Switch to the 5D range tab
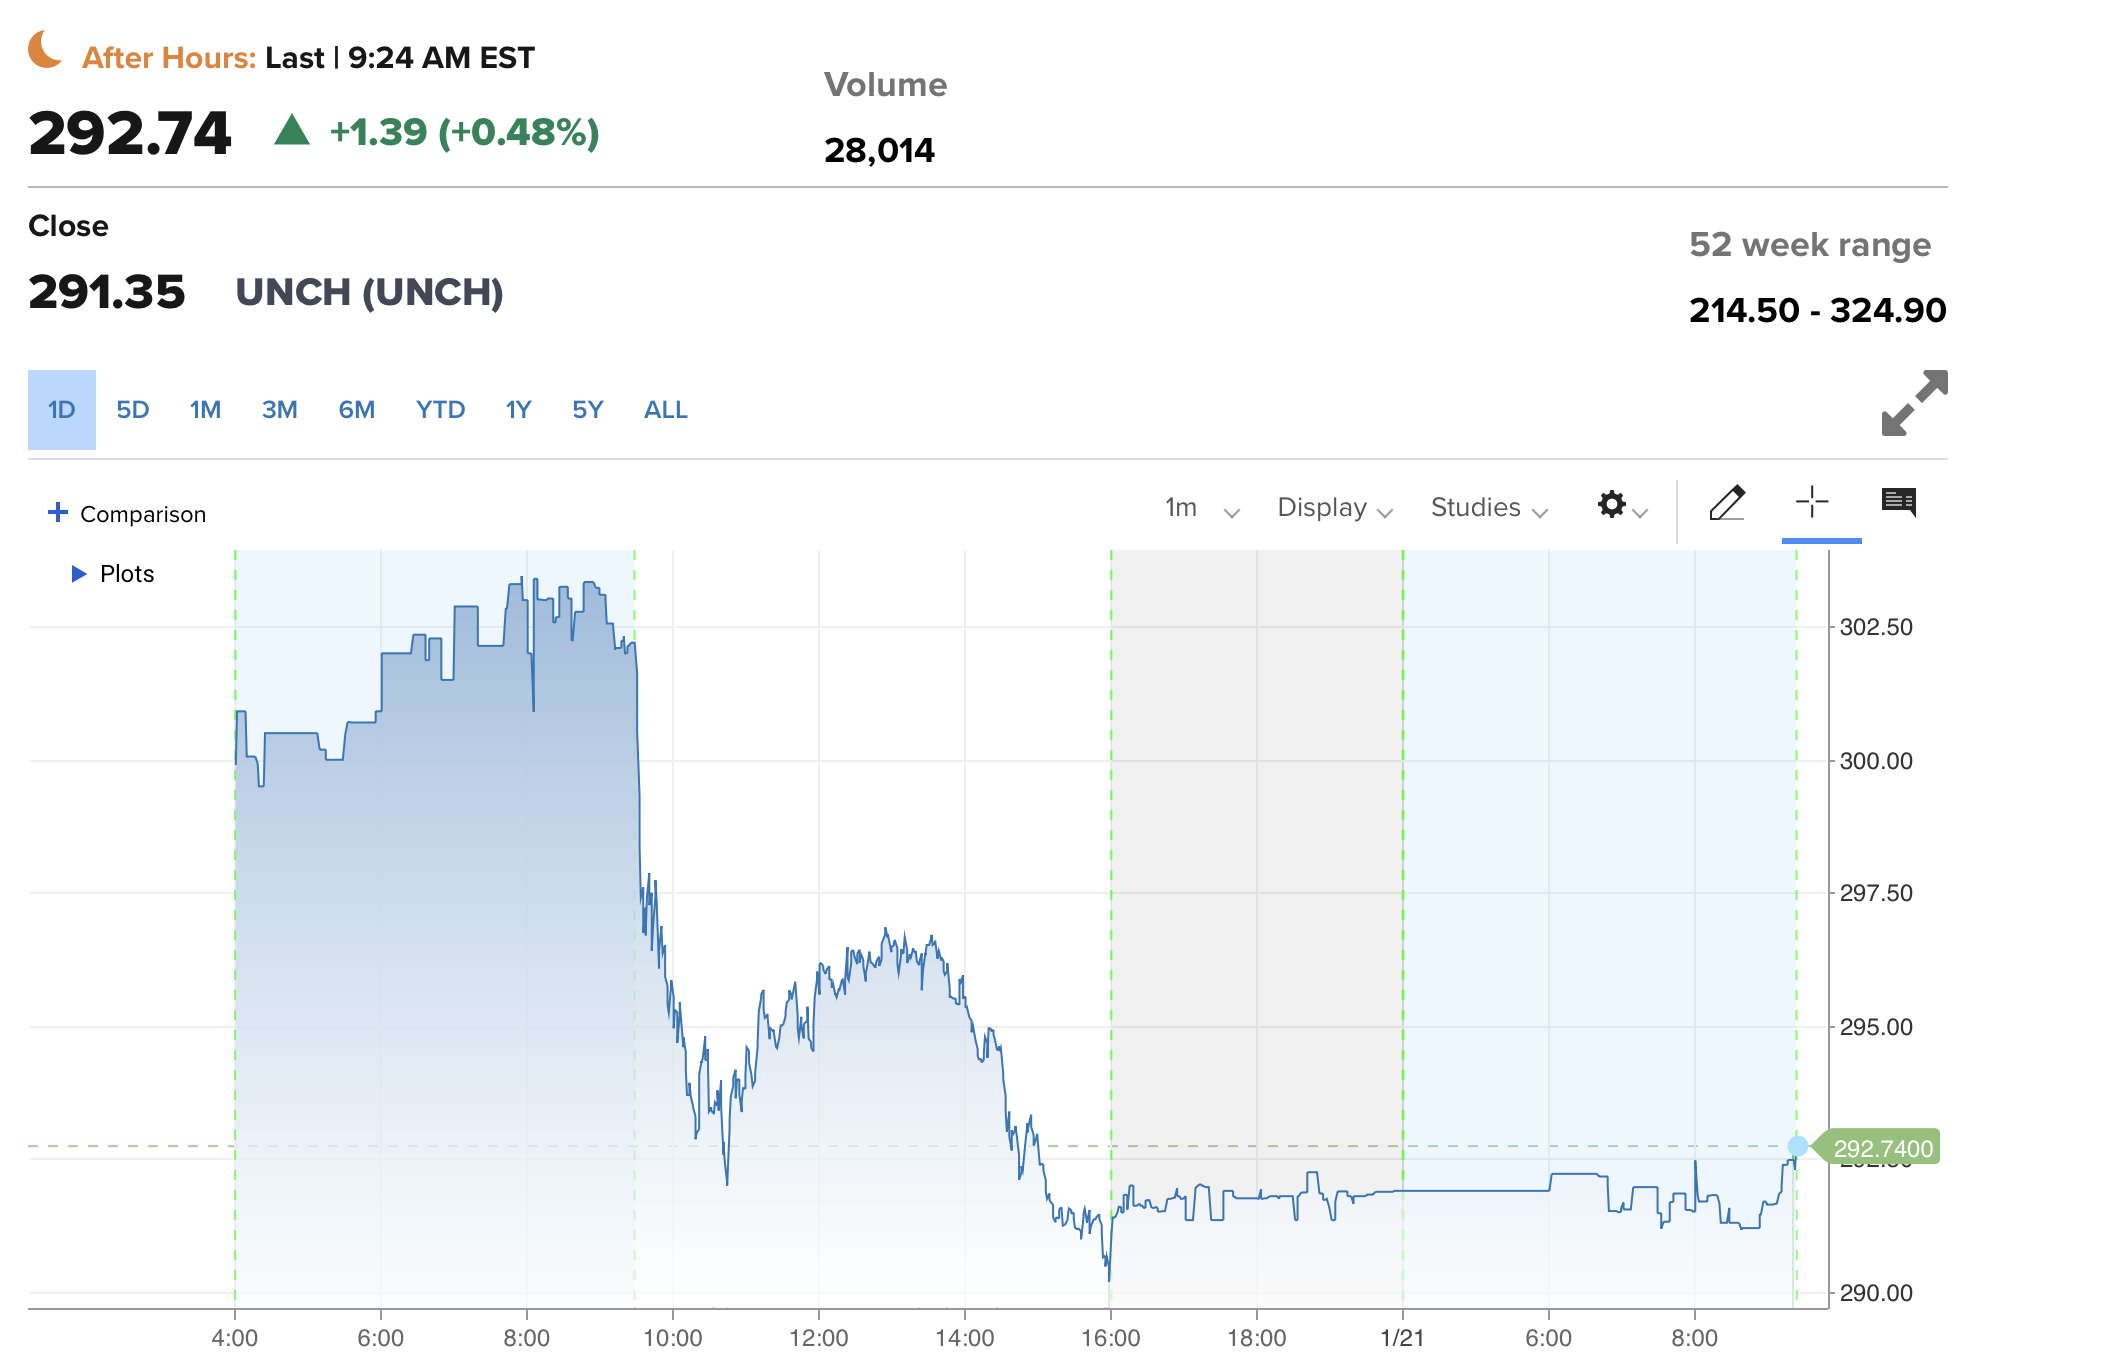This screenshot has width=2124, height=1352. click(132, 410)
